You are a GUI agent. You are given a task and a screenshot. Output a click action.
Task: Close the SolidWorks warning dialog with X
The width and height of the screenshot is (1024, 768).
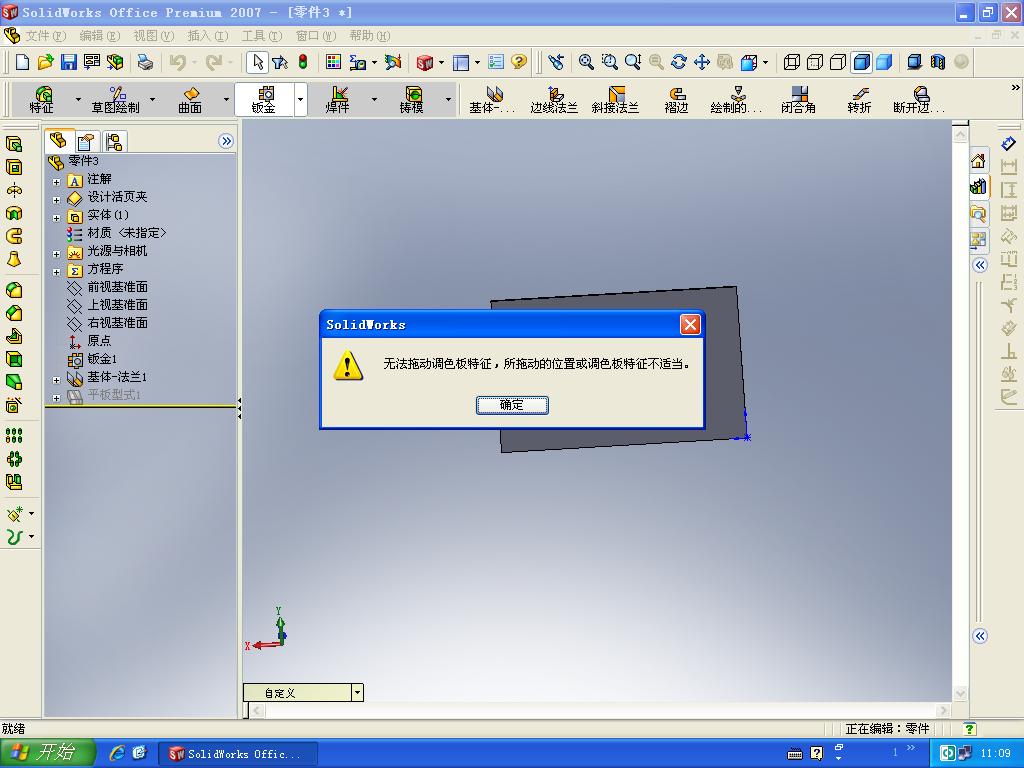[x=690, y=324]
